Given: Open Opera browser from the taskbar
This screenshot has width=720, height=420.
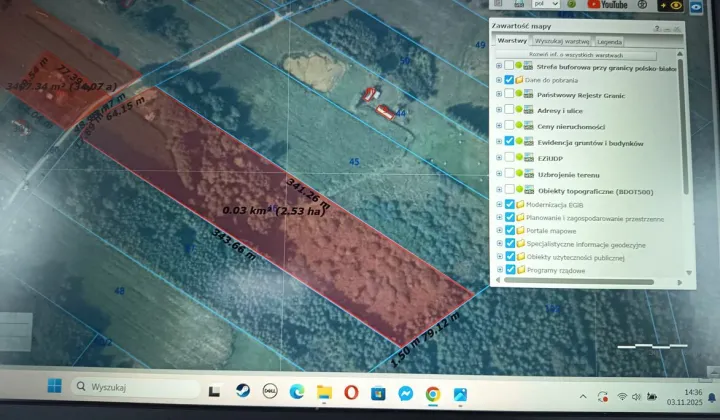Looking at the screenshot, I should (351, 393).
